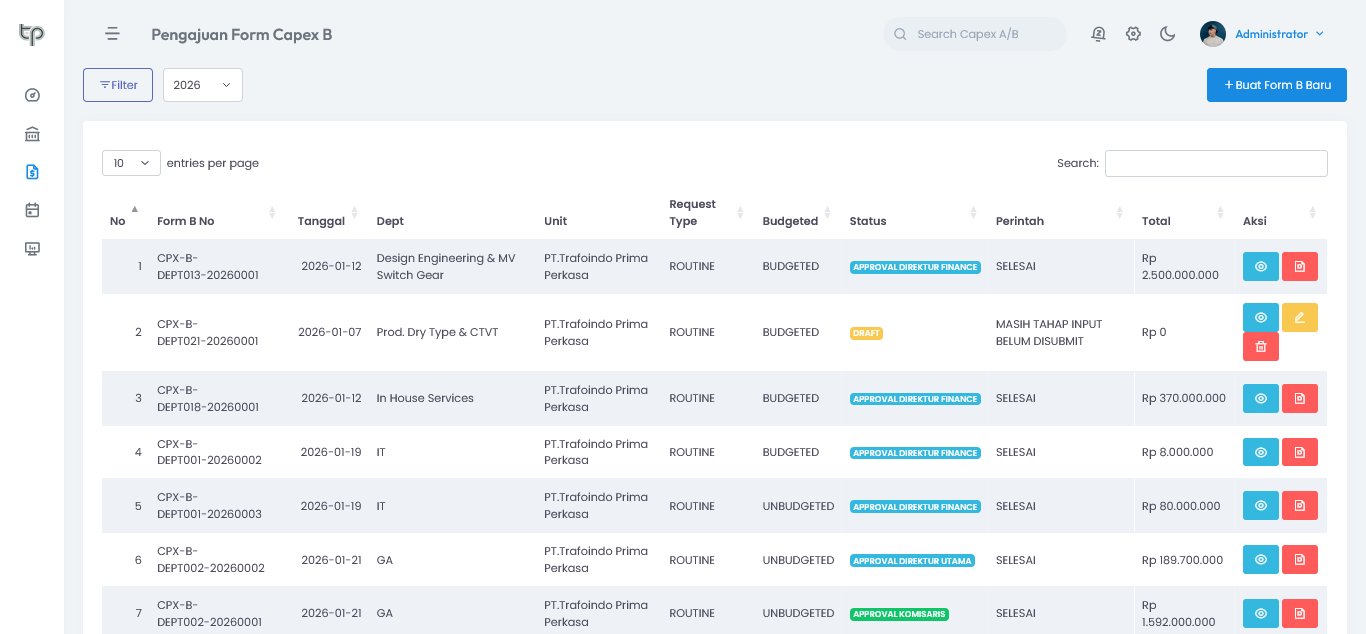
Task: Toggle dark mode with moon icon
Action: point(1167,34)
